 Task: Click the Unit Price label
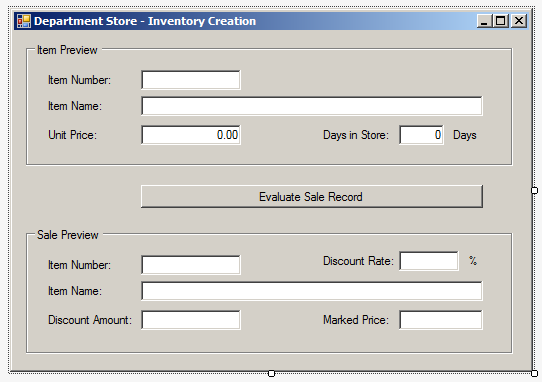coord(73,135)
